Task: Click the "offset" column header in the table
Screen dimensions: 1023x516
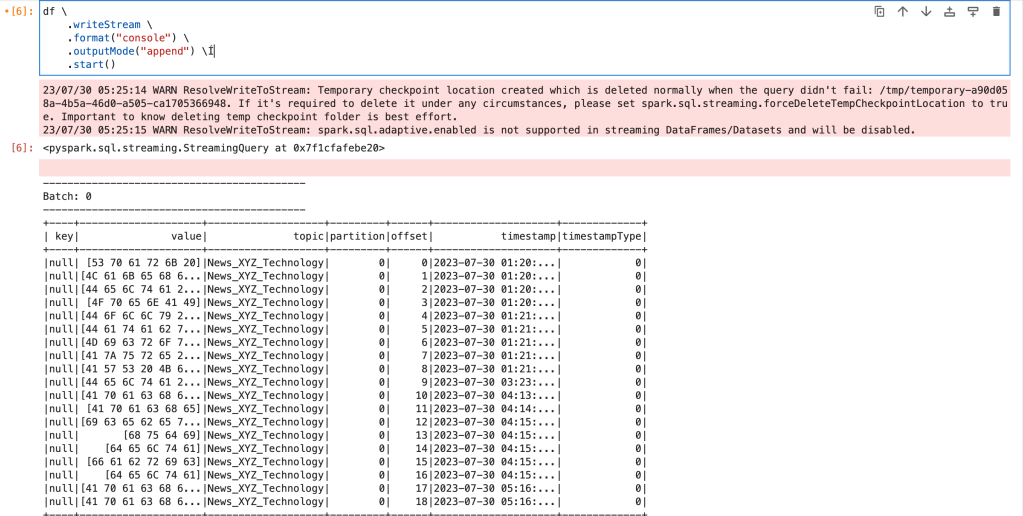Action: tap(410, 236)
